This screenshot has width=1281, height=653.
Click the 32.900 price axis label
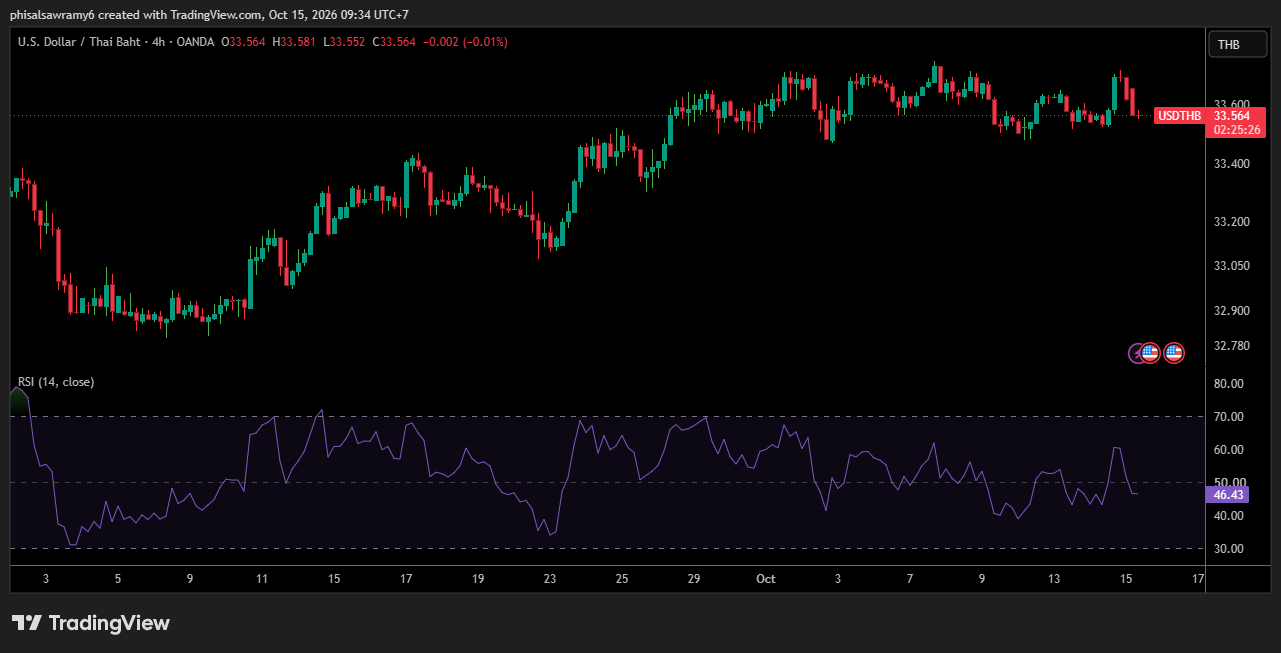click(x=1230, y=311)
